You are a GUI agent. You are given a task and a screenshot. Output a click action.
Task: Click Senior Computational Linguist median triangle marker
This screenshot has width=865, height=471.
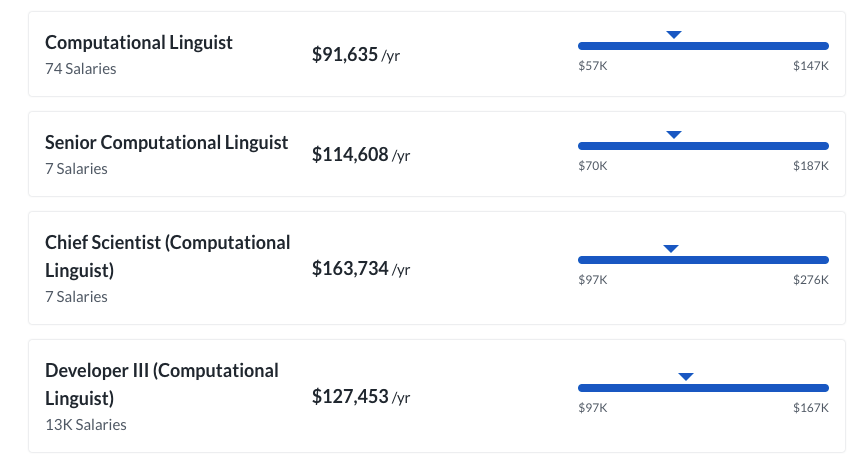[x=674, y=135]
